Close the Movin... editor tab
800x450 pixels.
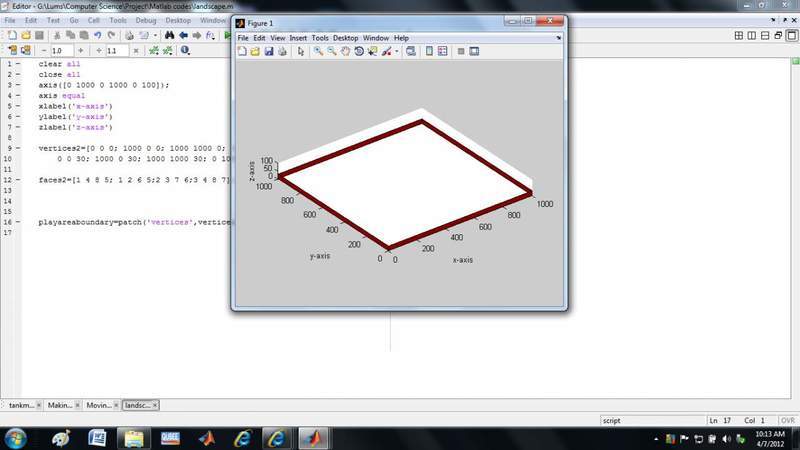point(115,405)
